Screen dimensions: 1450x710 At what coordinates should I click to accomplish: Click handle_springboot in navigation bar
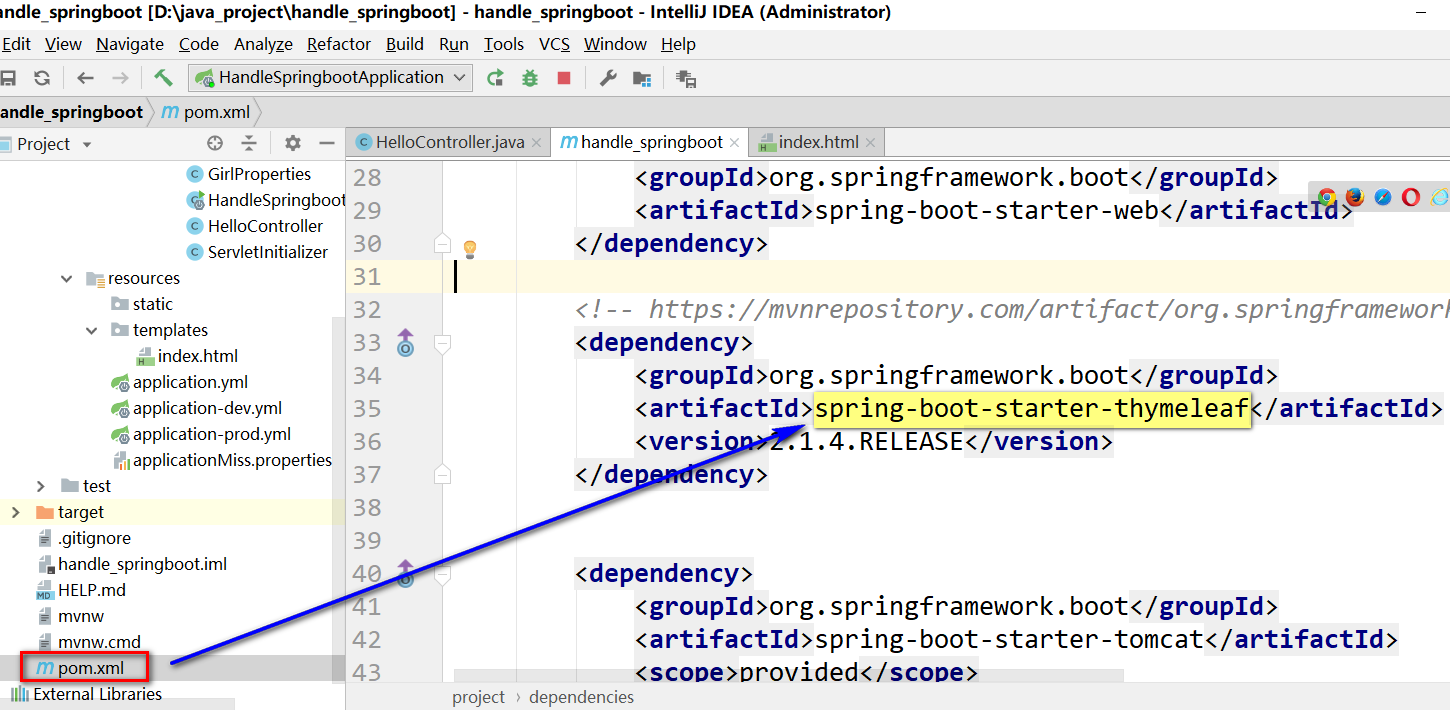[x=71, y=112]
